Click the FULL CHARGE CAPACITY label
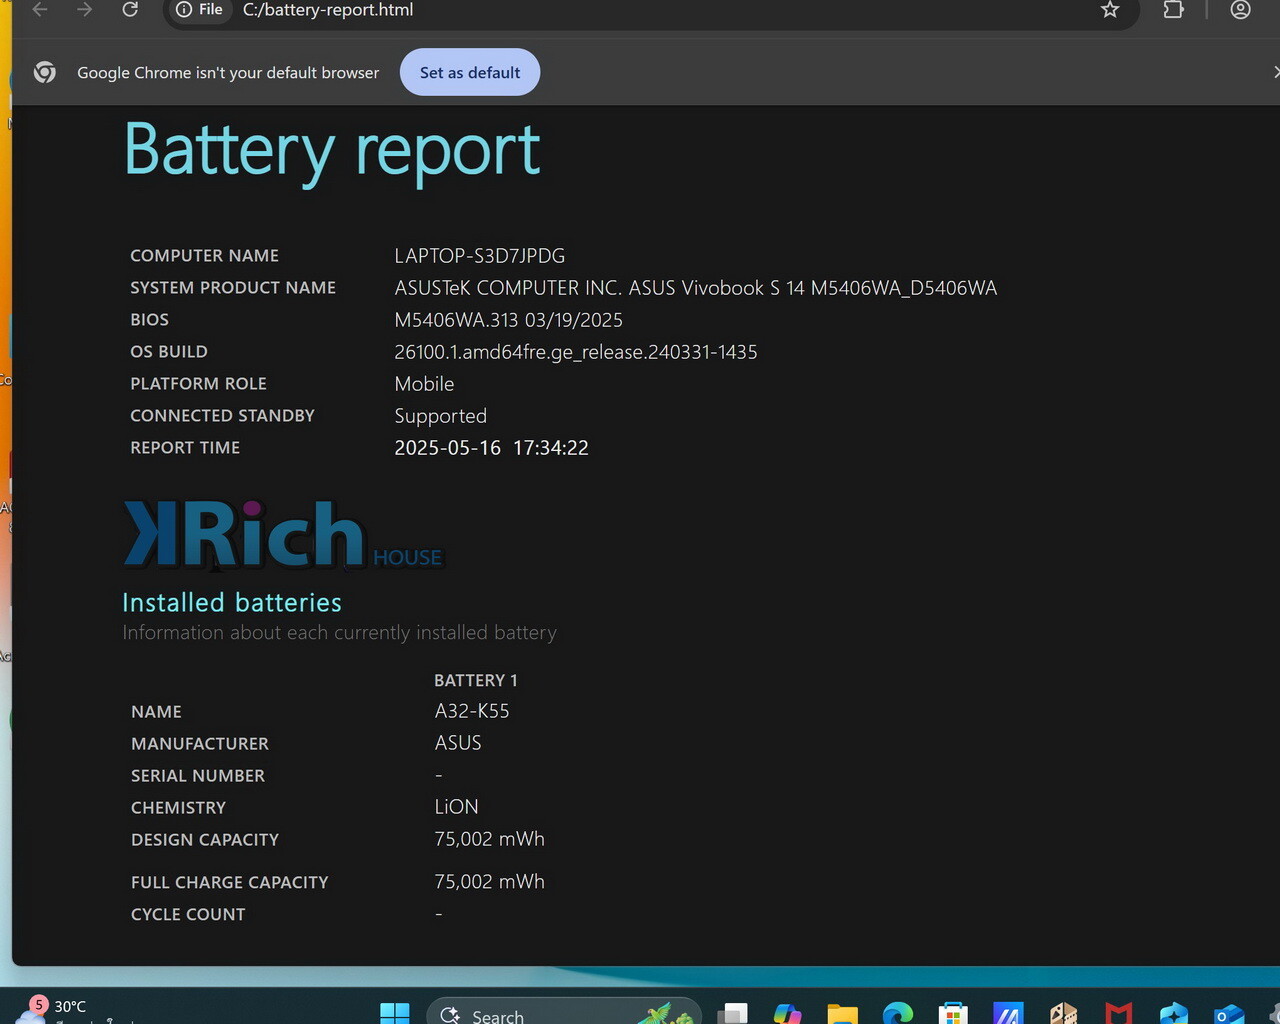Image resolution: width=1280 pixels, height=1024 pixels. coord(230,882)
